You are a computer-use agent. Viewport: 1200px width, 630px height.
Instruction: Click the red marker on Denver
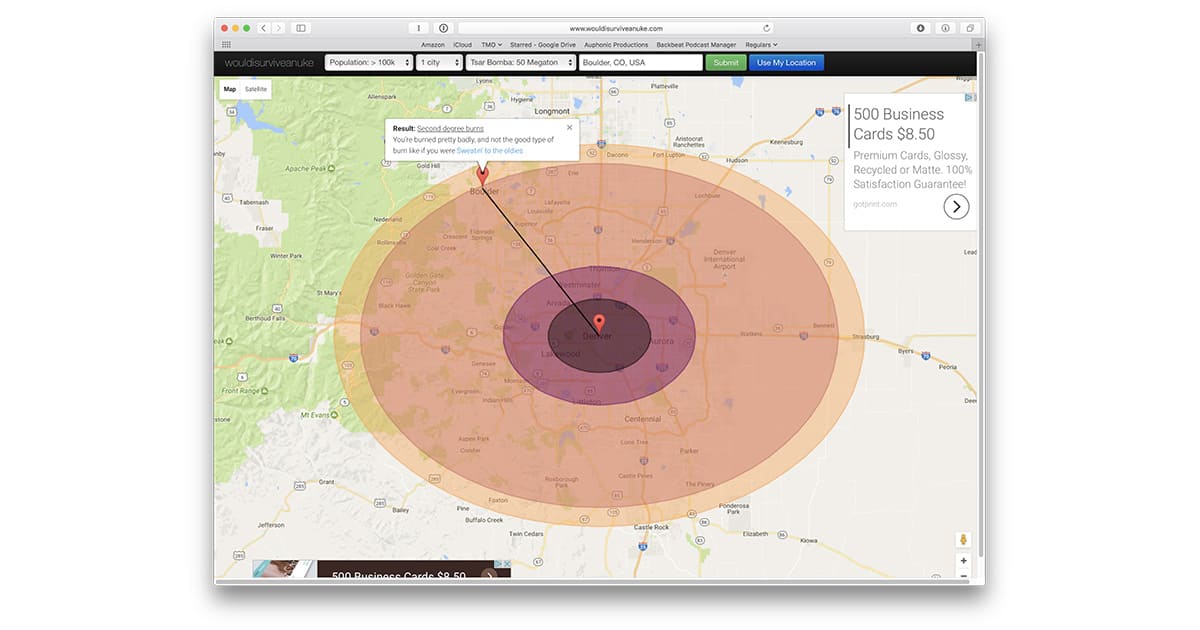pos(600,323)
